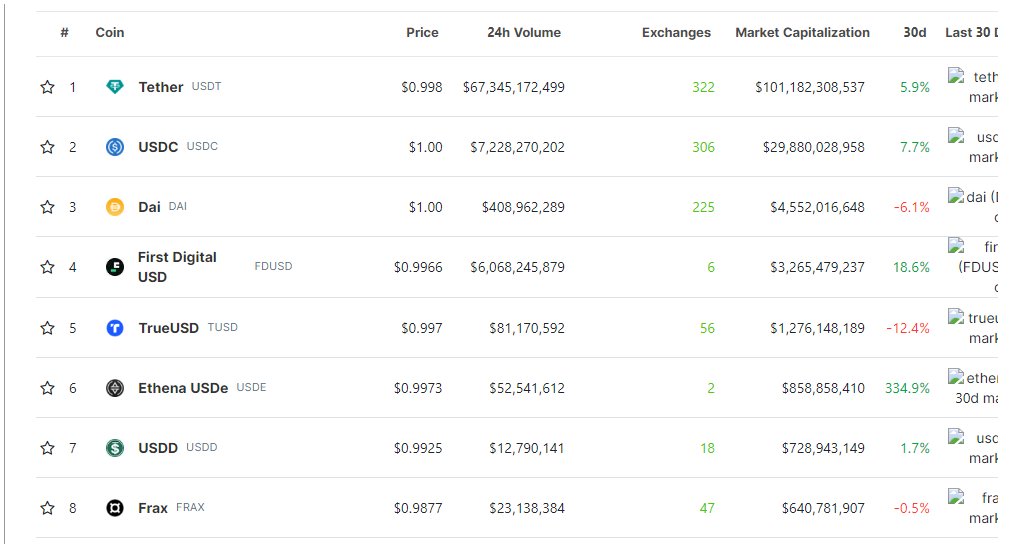The image size is (1019, 548).
Task: Sort by 30d change header
Action: [x=915, y=33]
